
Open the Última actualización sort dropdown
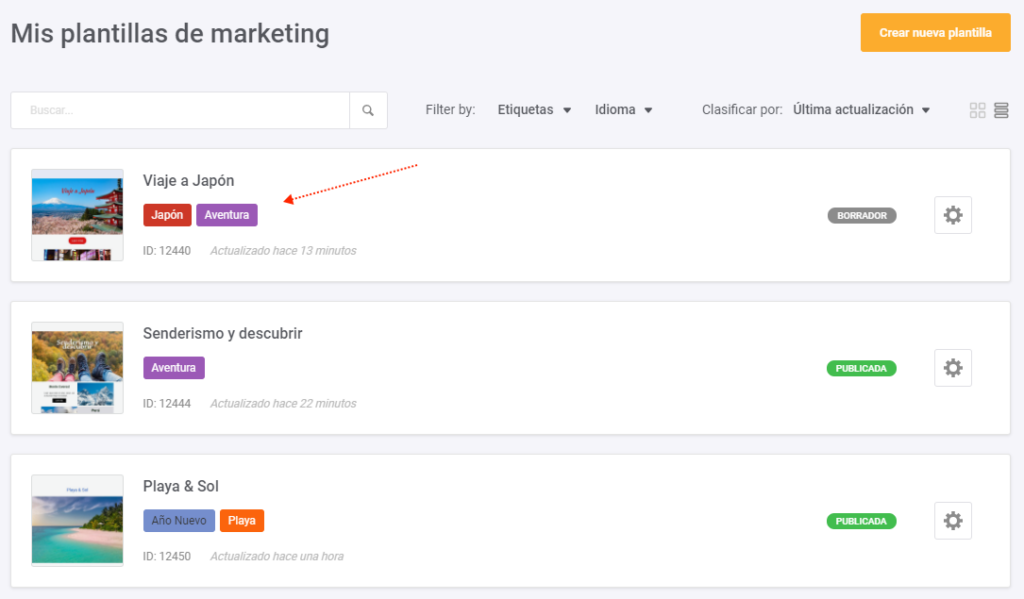coord(861,110)
